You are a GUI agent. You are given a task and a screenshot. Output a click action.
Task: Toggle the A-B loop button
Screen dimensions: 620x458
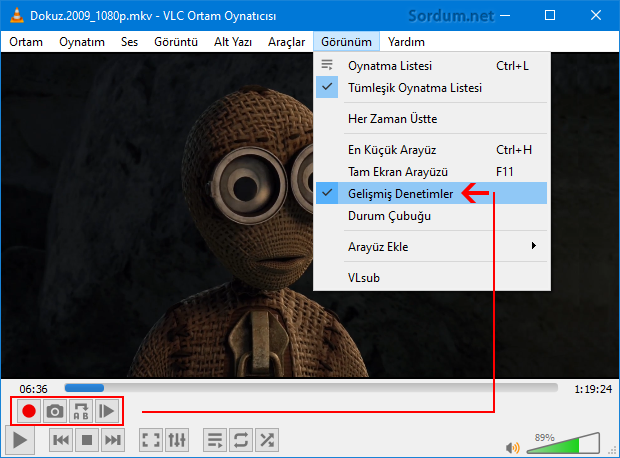(81, 411)
